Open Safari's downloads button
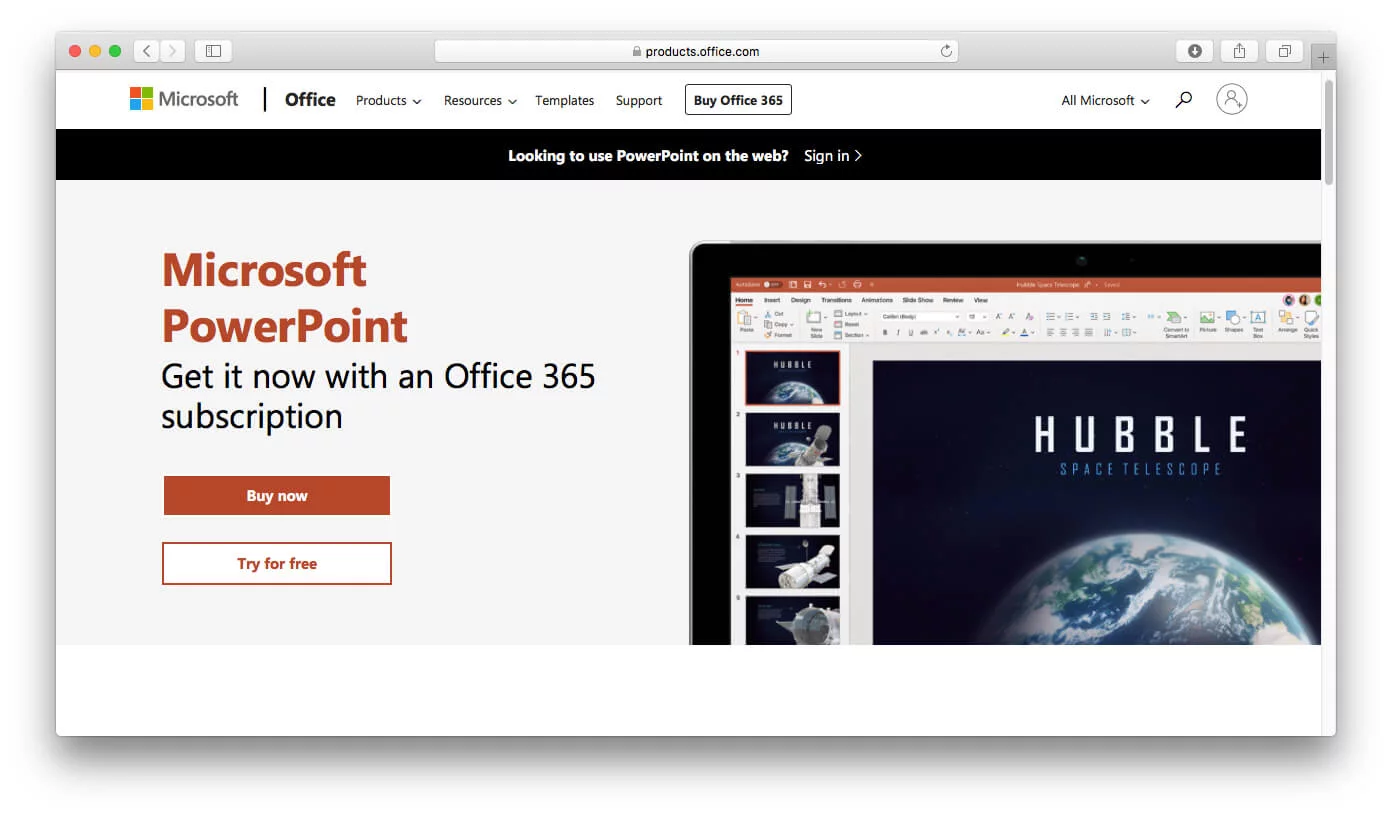Viewport: 1392px width, 816px height. (x=1194, y=50)
